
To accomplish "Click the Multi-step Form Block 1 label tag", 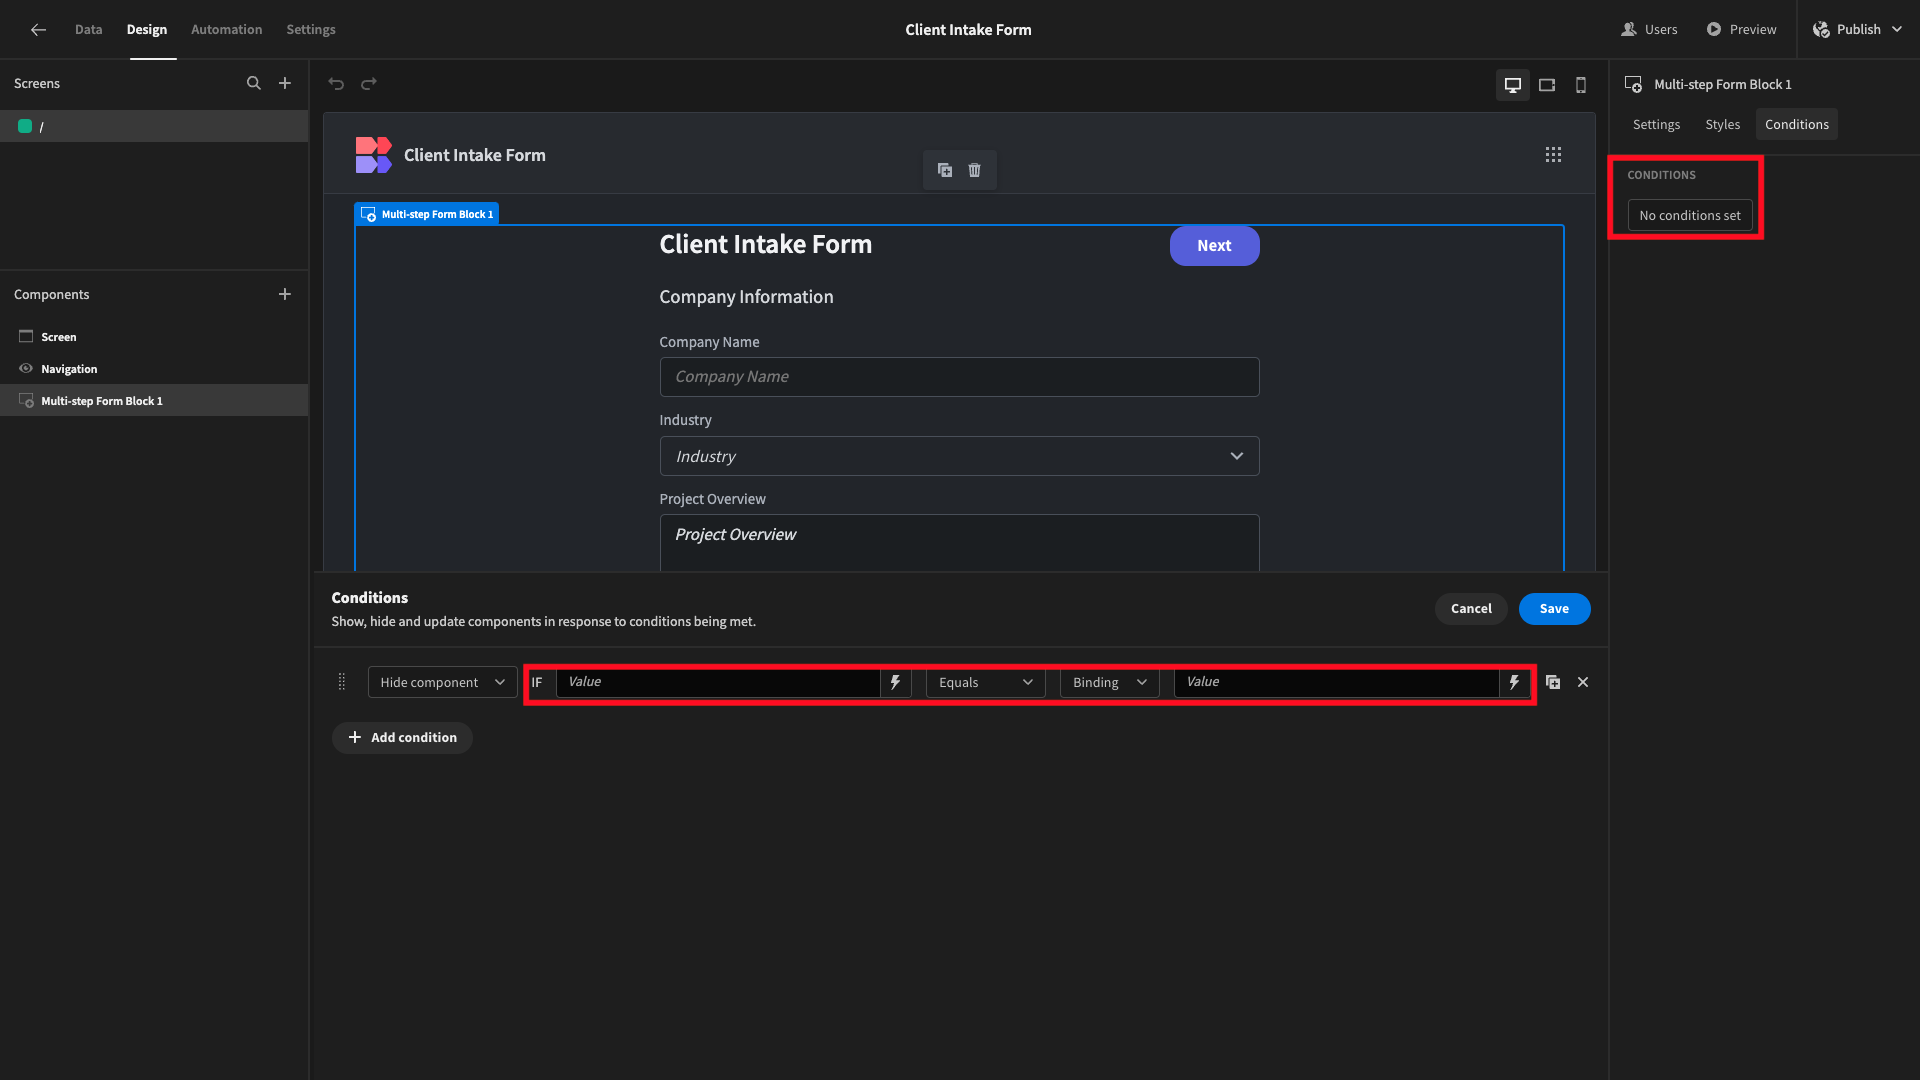I will click(x=427, y=214).
